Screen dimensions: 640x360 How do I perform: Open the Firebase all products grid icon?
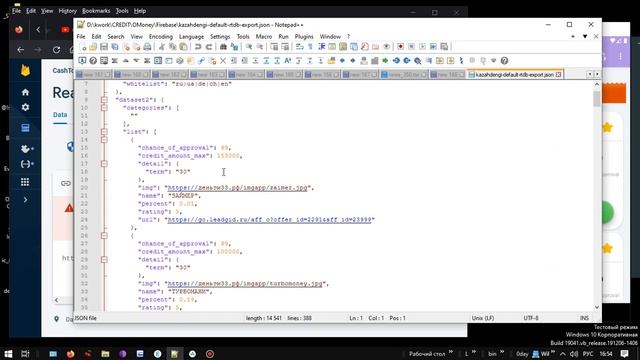click(x=25, y=182)
